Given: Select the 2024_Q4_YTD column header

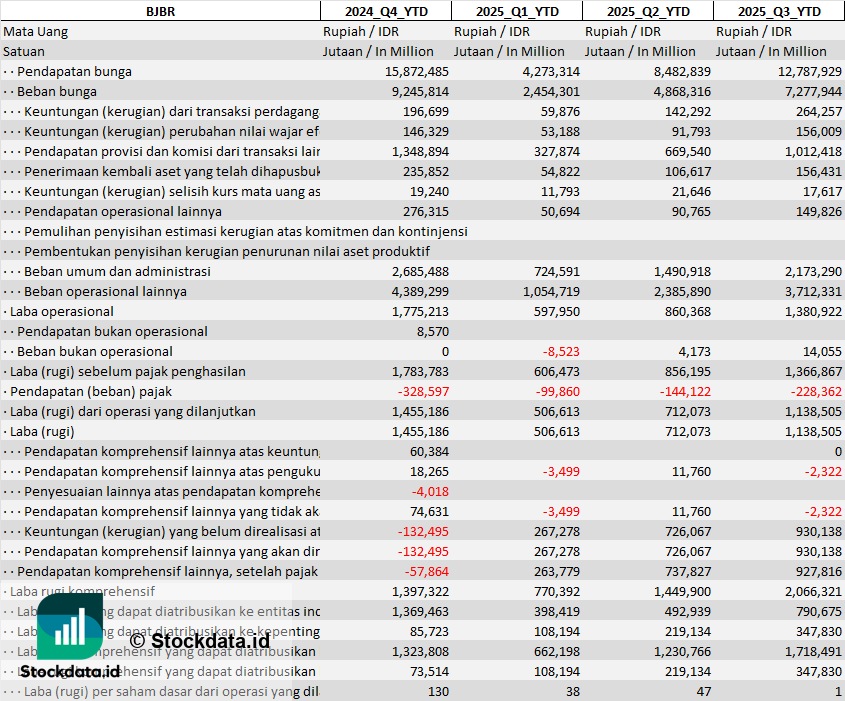Looking at the screenshot, I should click(x=386, y=11).
